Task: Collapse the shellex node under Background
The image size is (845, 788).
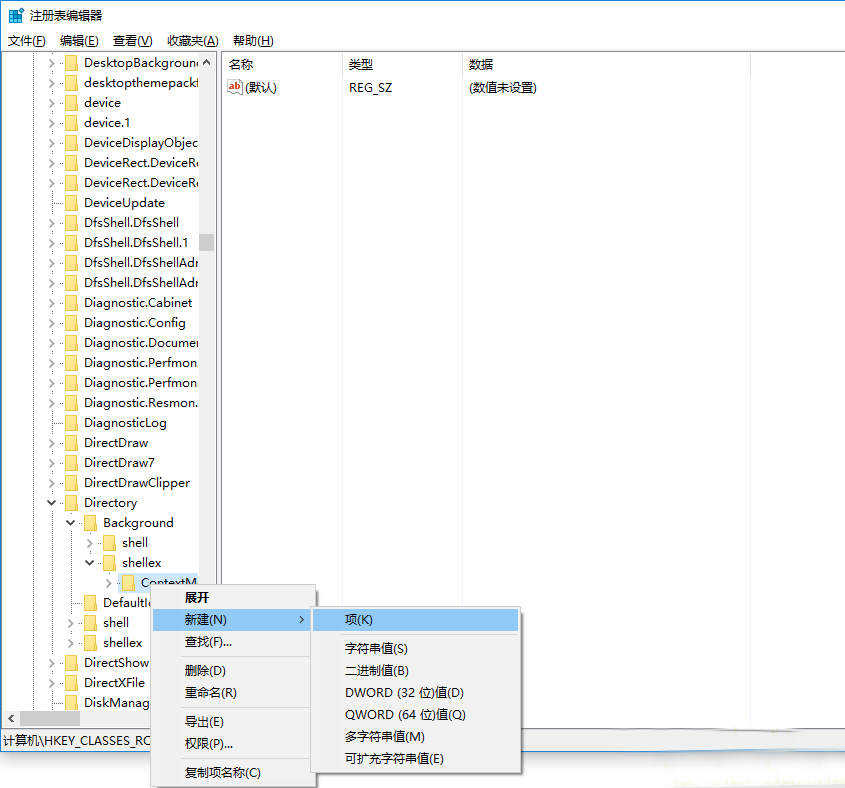Action: 90,563
